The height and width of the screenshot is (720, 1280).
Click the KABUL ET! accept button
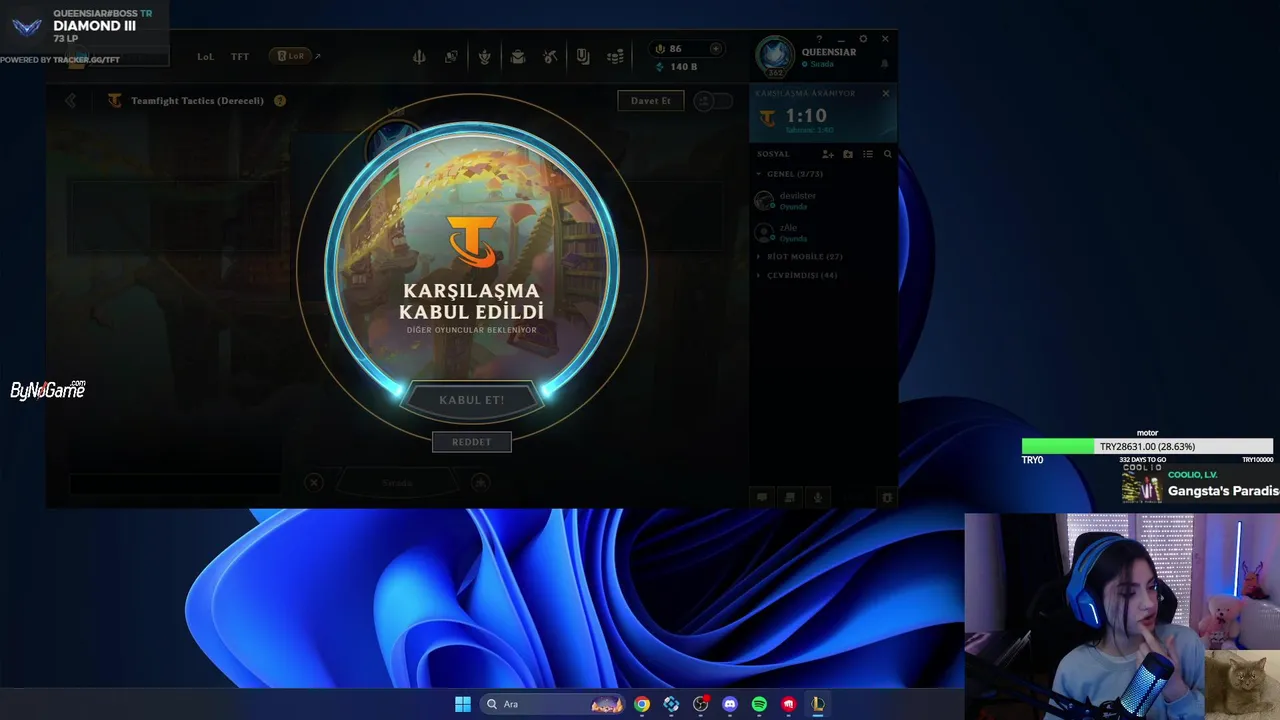pyautogui.click(x=471, y=400)
